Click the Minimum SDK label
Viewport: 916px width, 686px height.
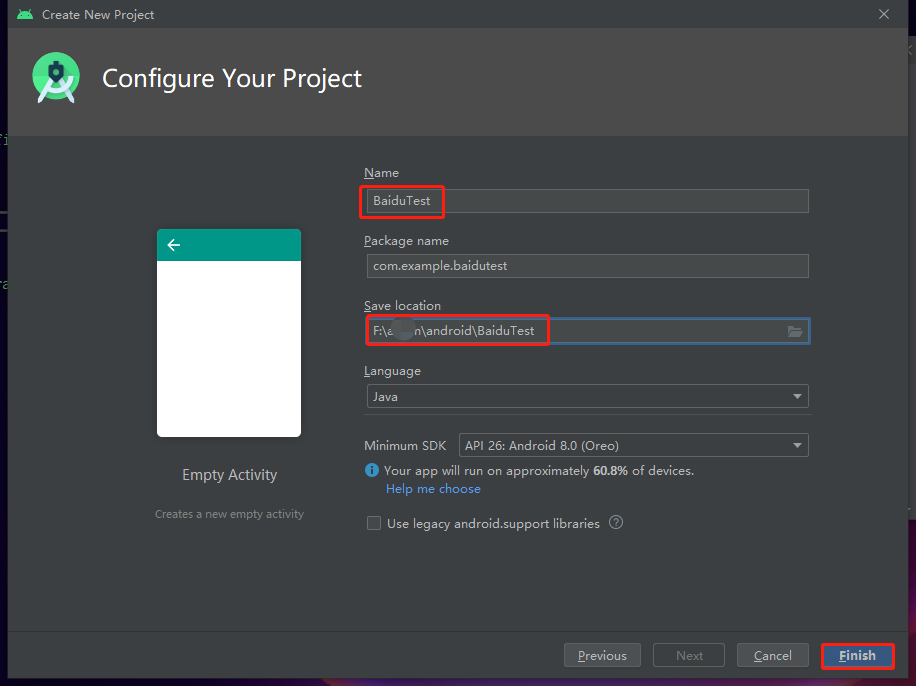tap(405, 446)
